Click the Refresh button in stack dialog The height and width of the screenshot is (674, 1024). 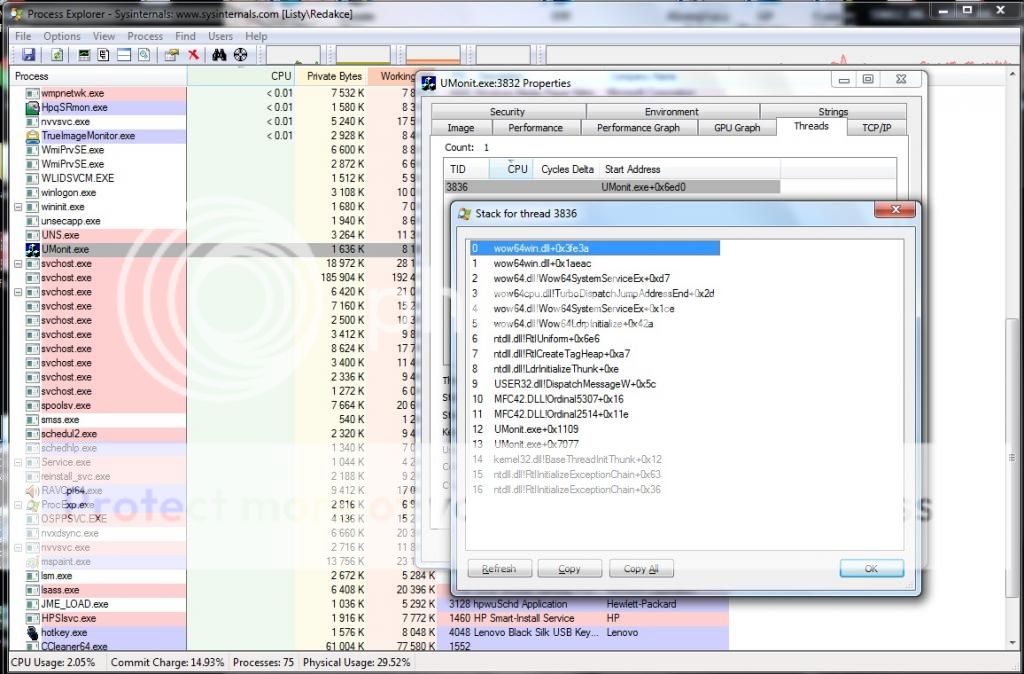(x=500, y=569)
